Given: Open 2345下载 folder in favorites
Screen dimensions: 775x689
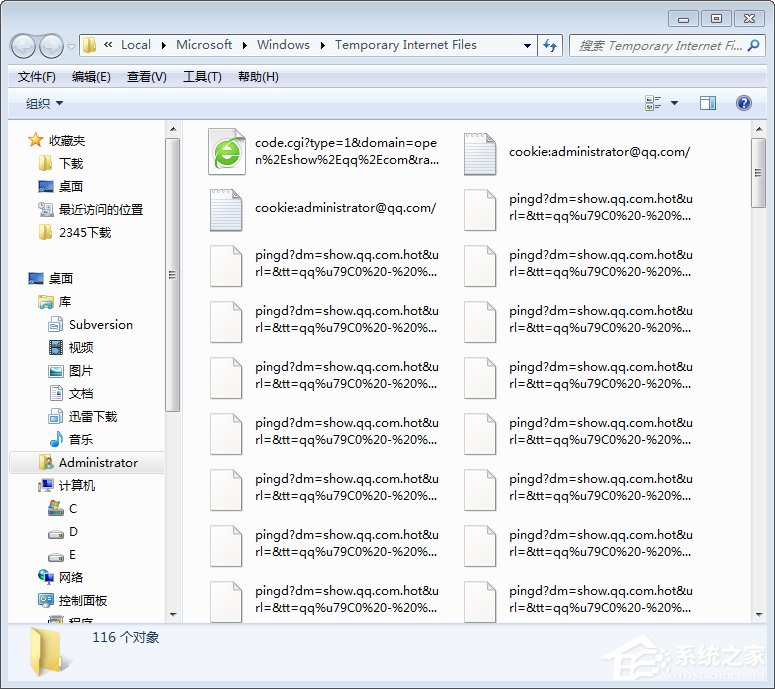Looking at the screenshot, I should pos(75,232).
